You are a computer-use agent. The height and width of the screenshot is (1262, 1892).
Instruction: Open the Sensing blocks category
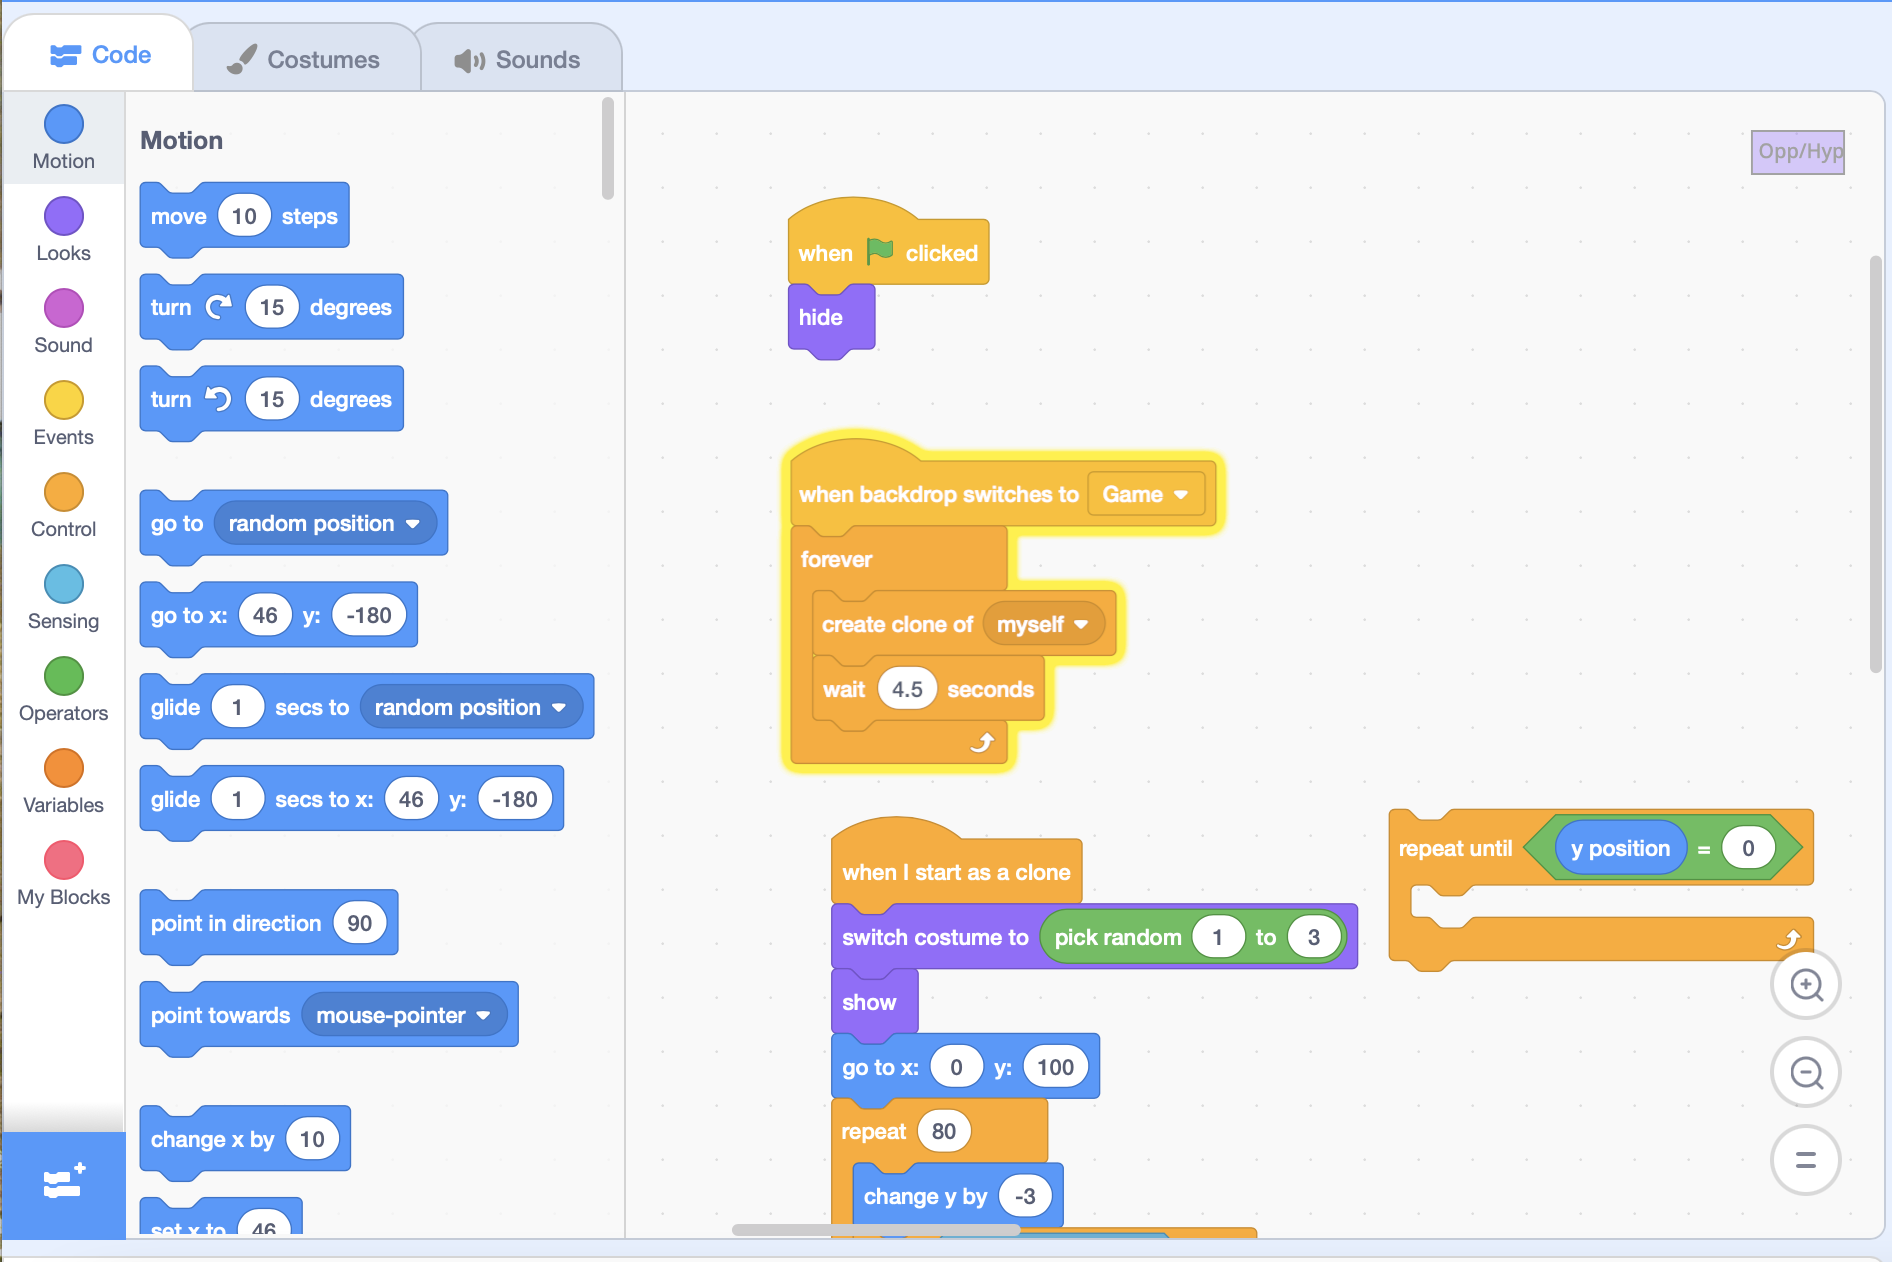coord(63,598)
